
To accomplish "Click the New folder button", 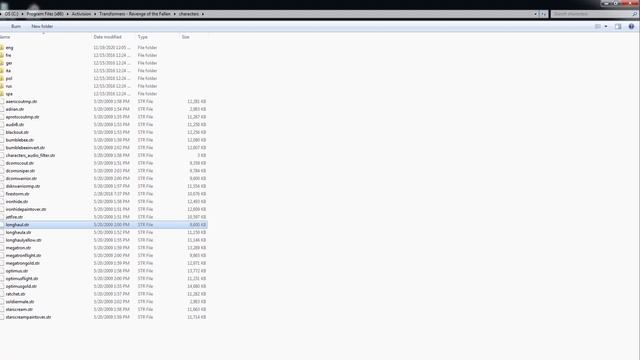I will [42, 27].
